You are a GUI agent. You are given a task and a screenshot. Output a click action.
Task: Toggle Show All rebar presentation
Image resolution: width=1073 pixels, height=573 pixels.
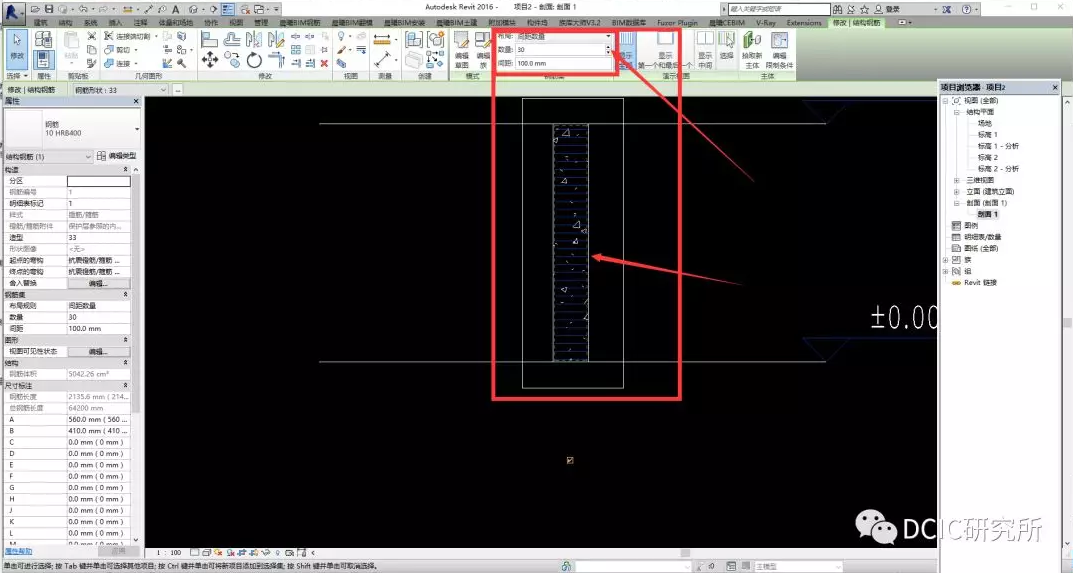click(x=628, y=49)
